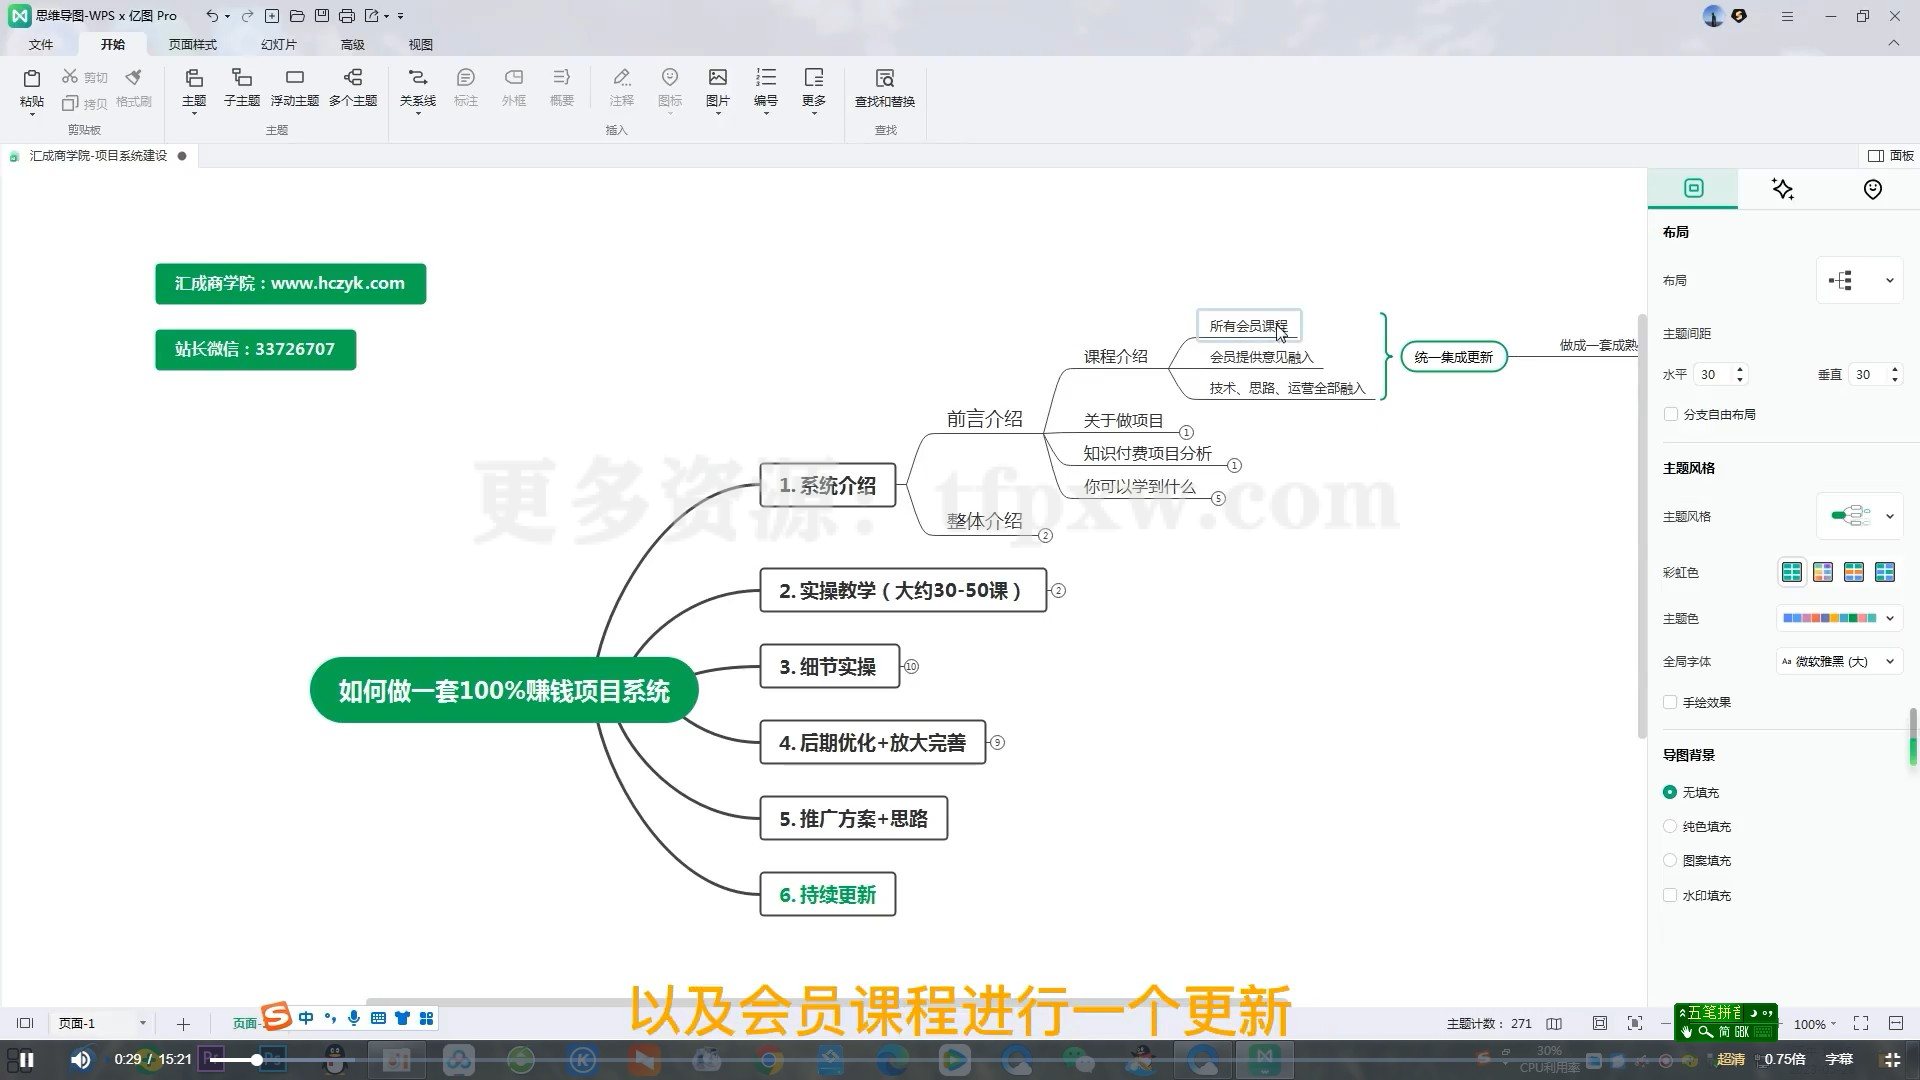Add a 浮动主题 floating topic
This screenshot has width=1920, height=1080.
click(293, 88)
